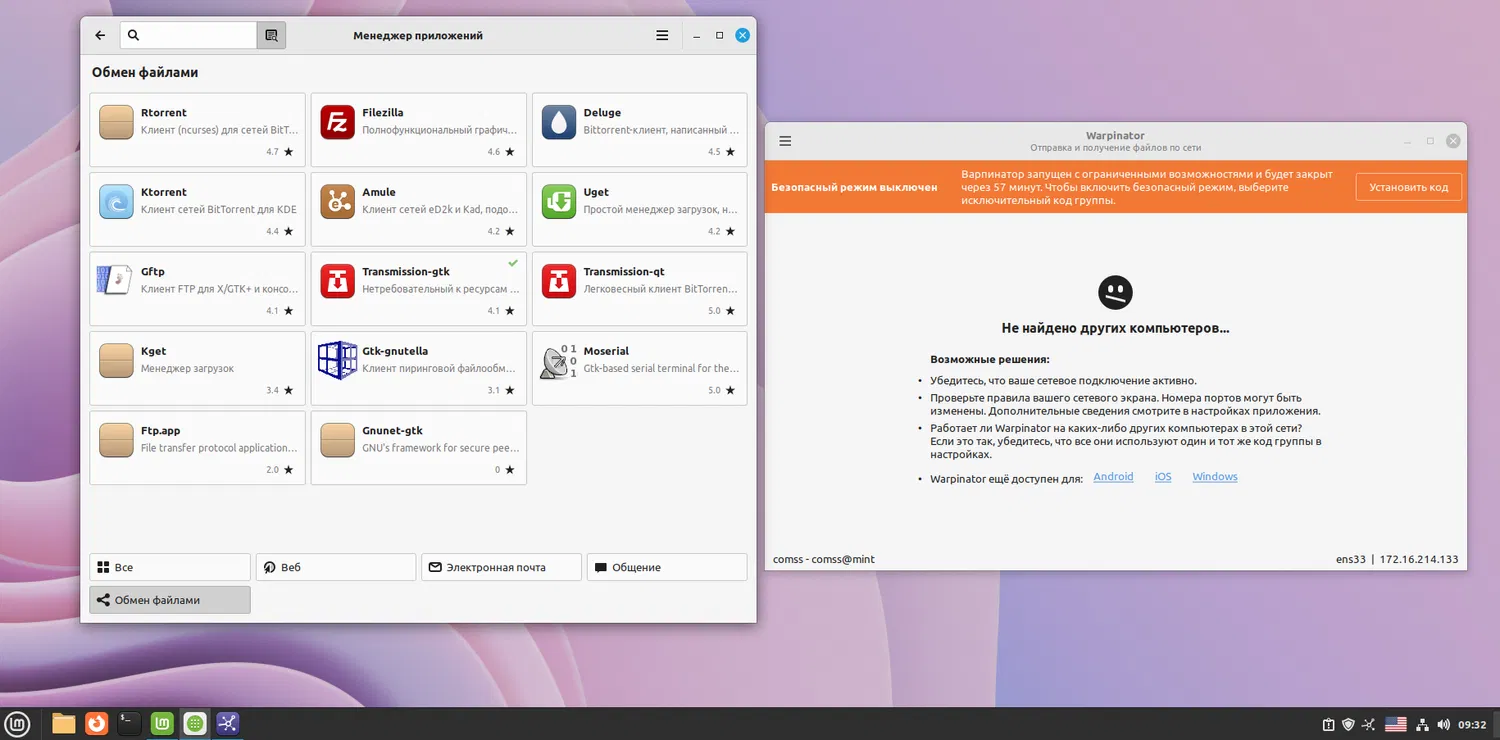Viewport: 1500px width, 740px height.
Task: Open the Filezilla app card
Action: click(x=419, y=130)
